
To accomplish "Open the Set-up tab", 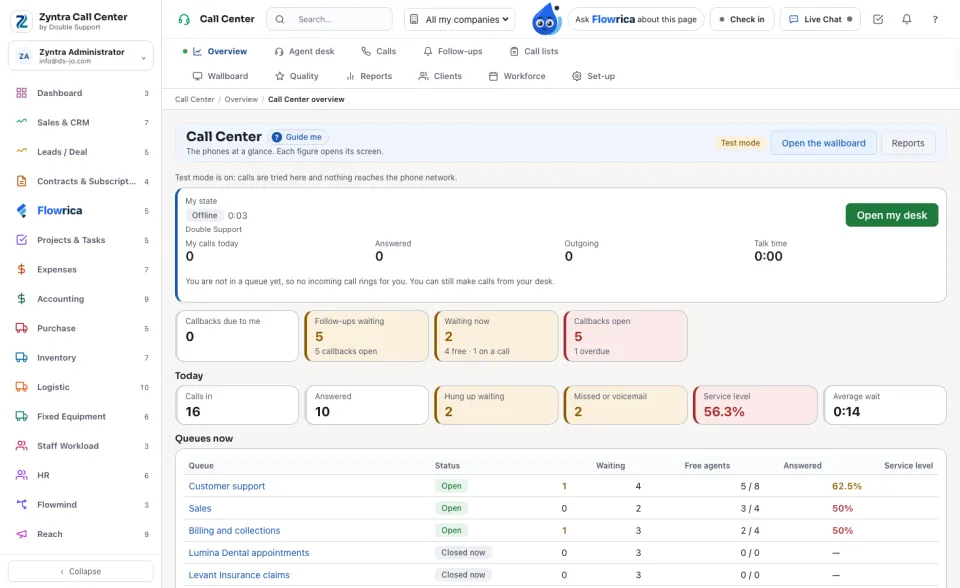I will click(x=593, y=76).
